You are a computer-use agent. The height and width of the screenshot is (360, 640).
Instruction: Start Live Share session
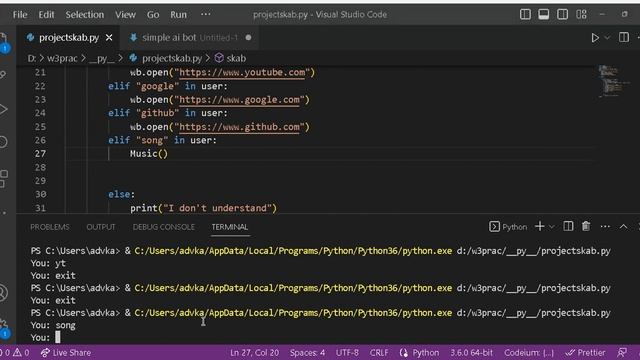click(x=66, y=353)
